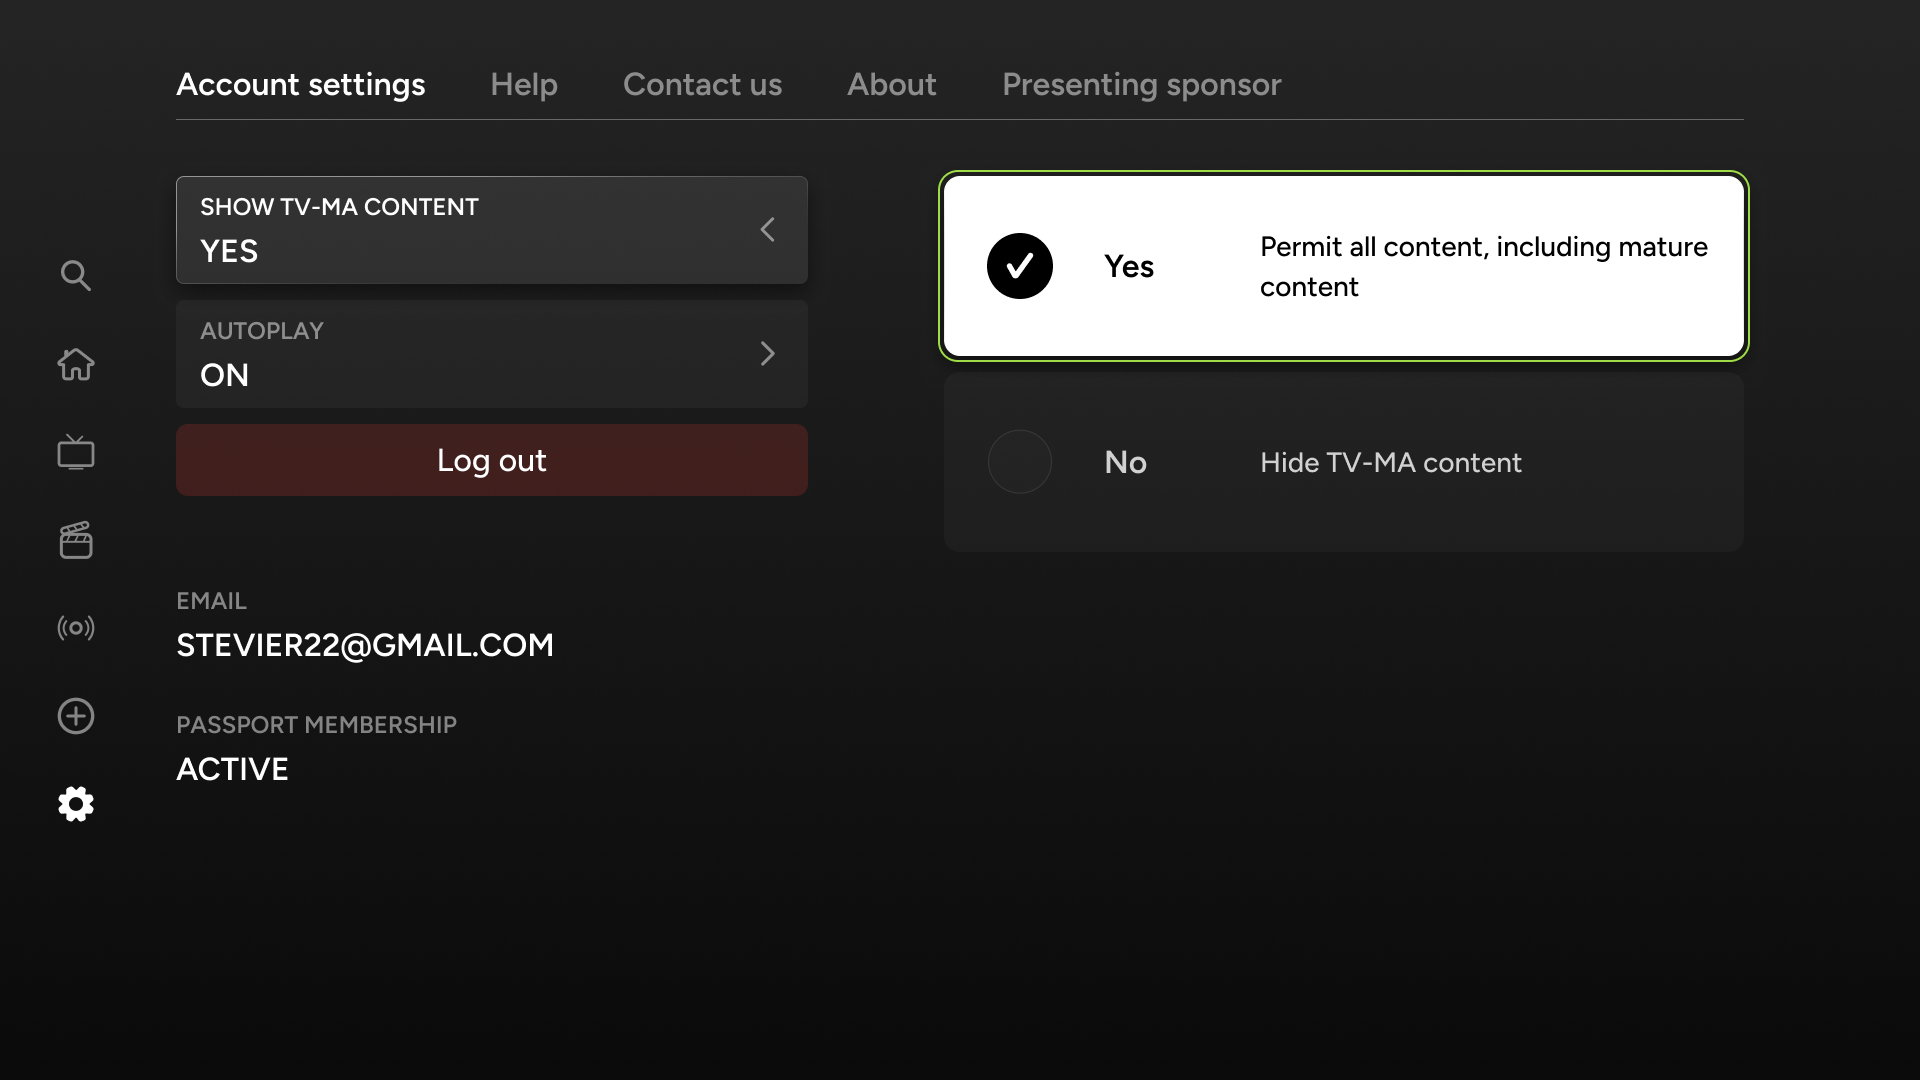Choose the Hide TV-MA content option

coord(1344,462)
